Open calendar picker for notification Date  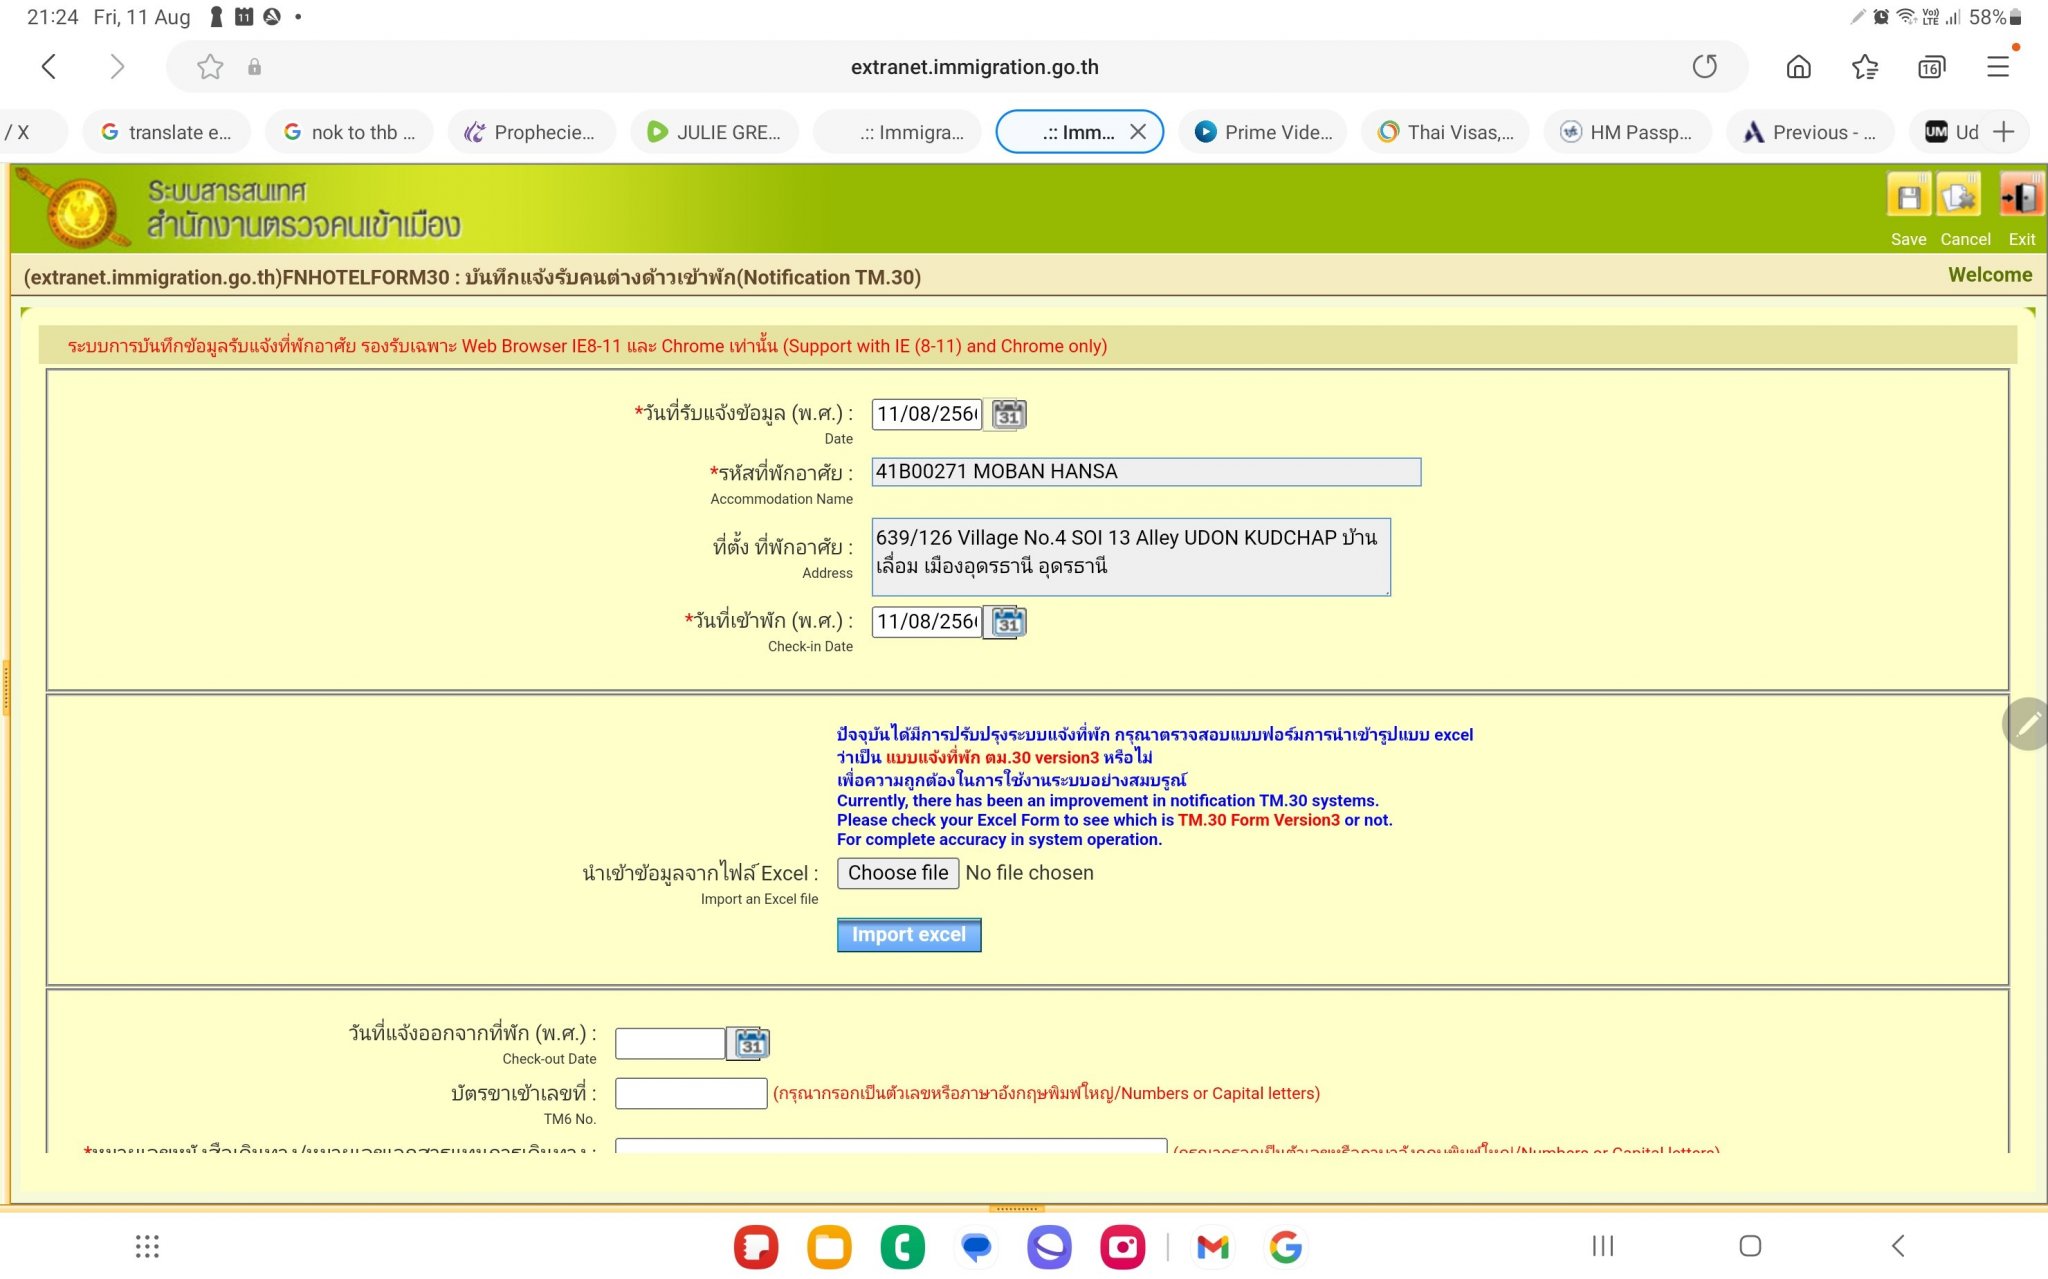pos(1008,414)
